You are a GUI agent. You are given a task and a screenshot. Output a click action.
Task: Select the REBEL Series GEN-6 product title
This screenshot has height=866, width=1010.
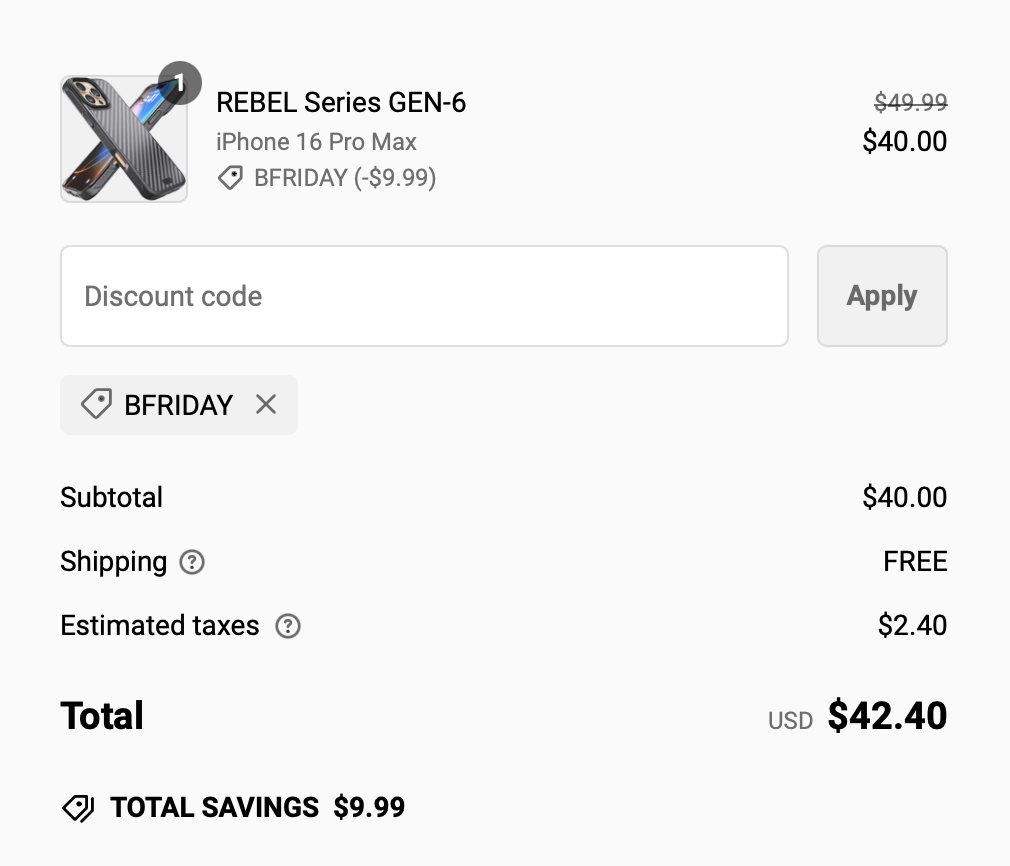(341, 102)
